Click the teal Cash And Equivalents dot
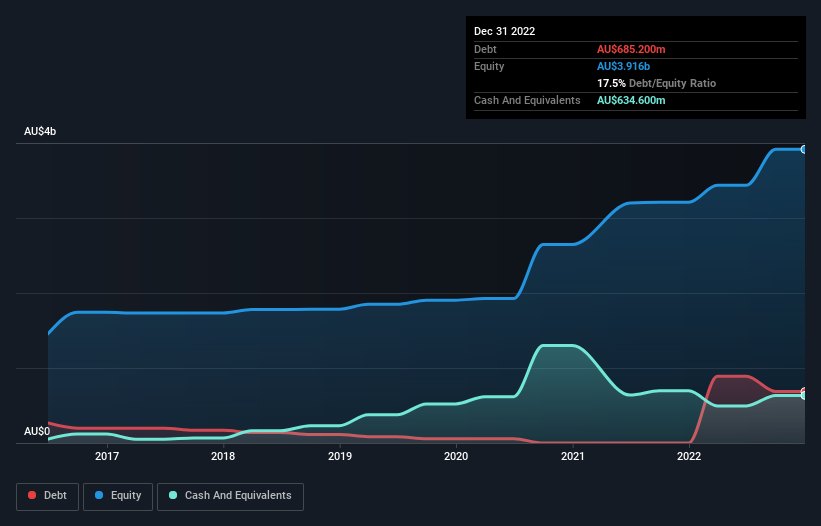This screenshot has width=821, height=526. (173, 495)
